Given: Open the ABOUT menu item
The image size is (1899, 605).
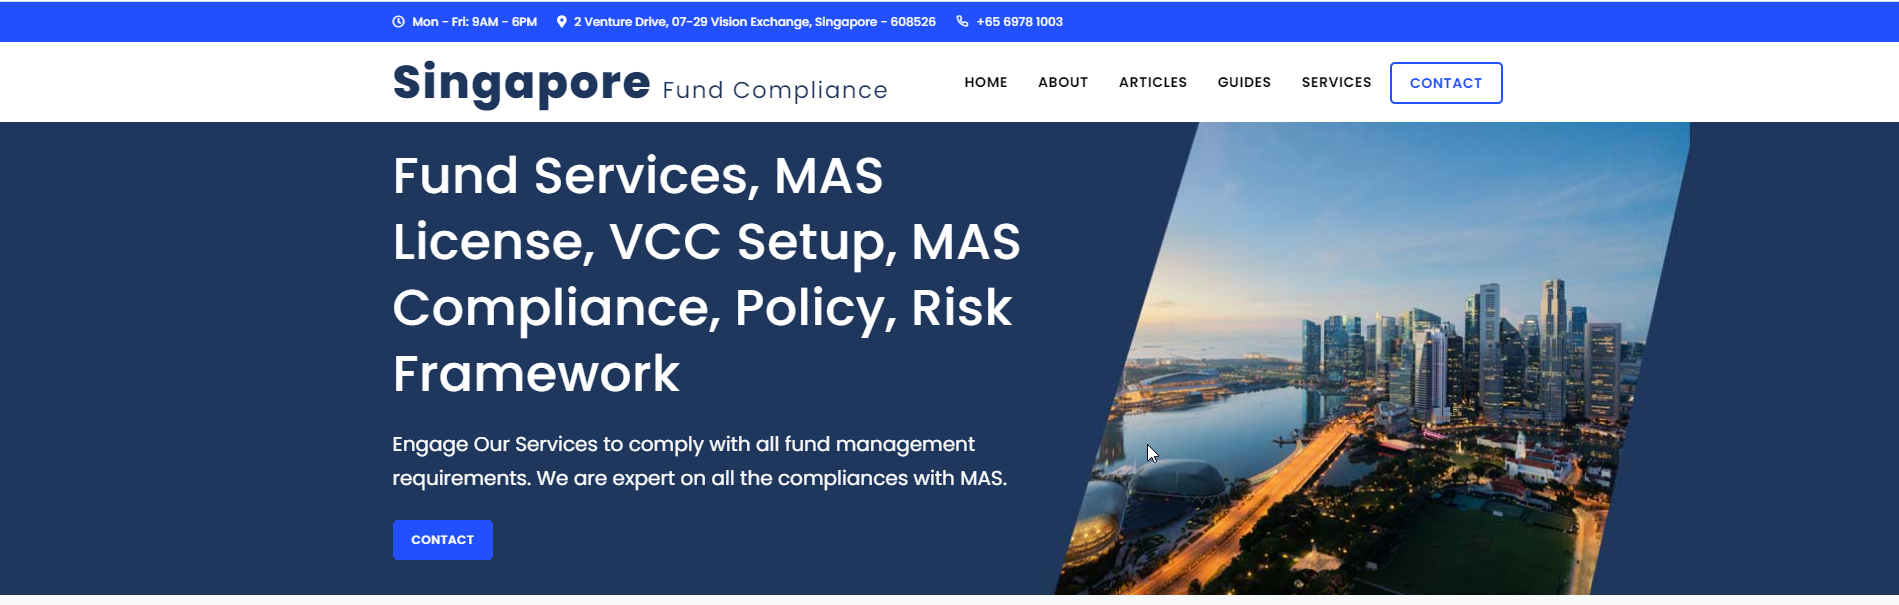Looking at the screenshot, I should 1062,82.
